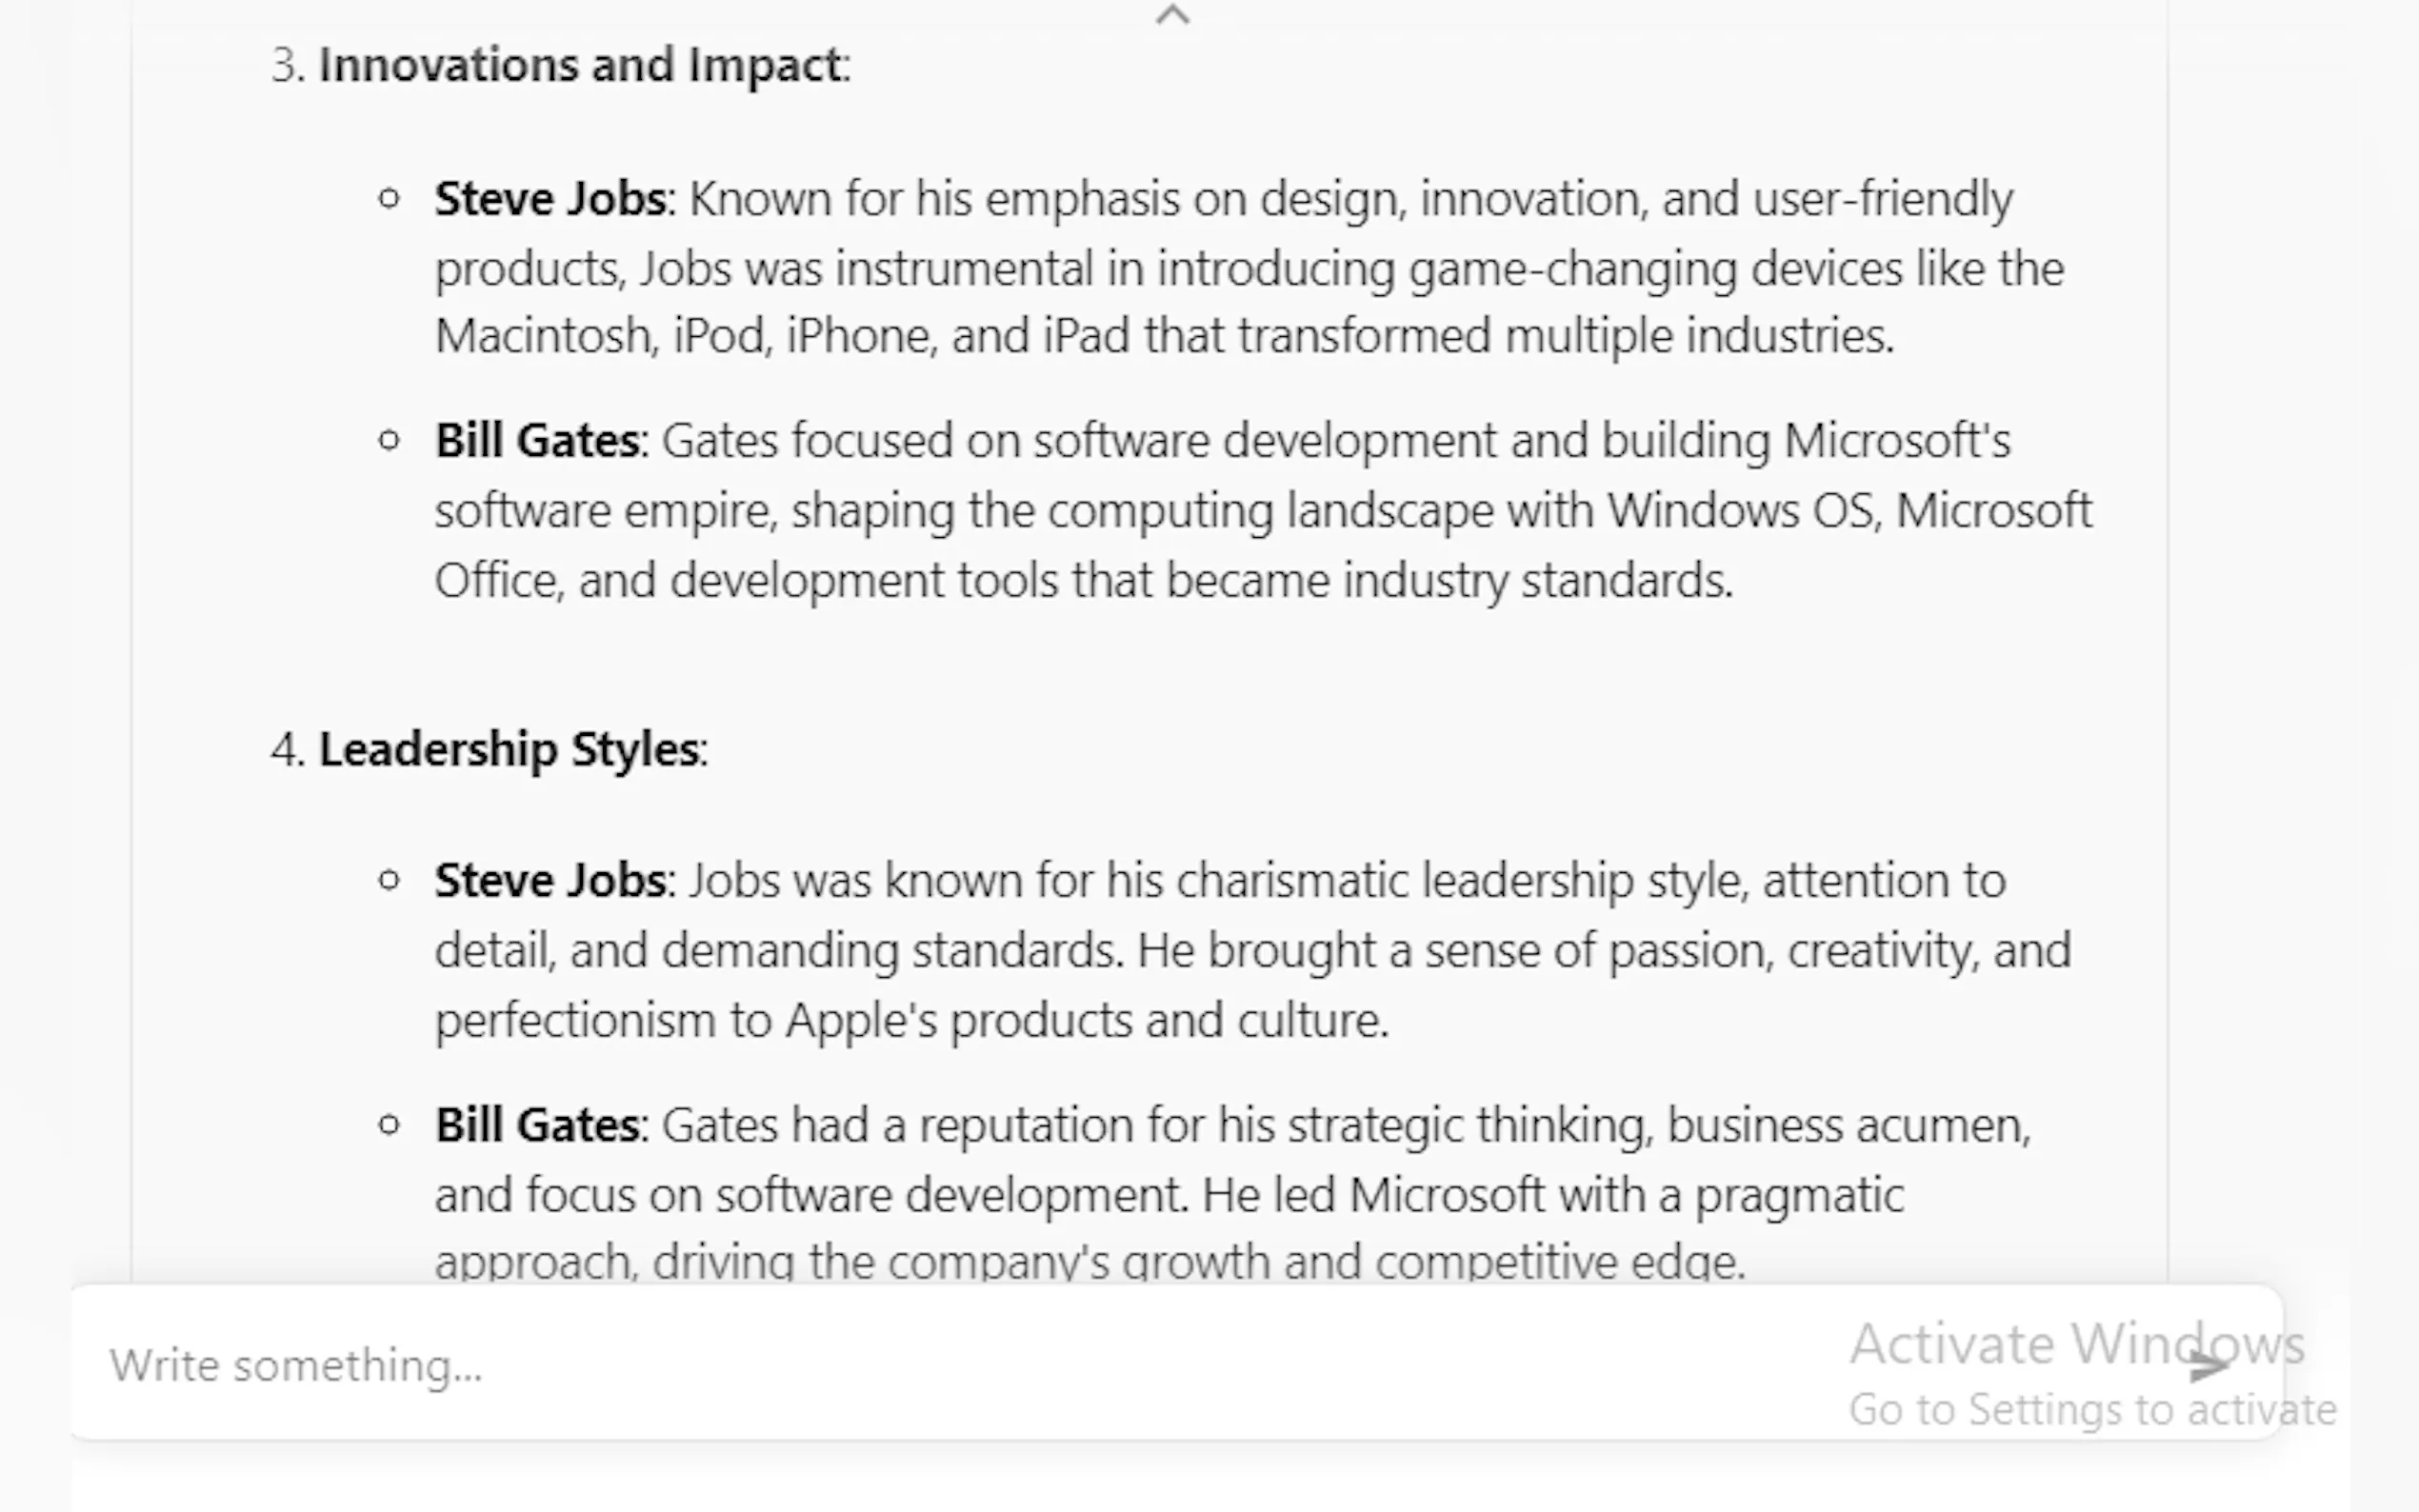Click the list number 4
2419x1512 pixels.
coord(286,749)
